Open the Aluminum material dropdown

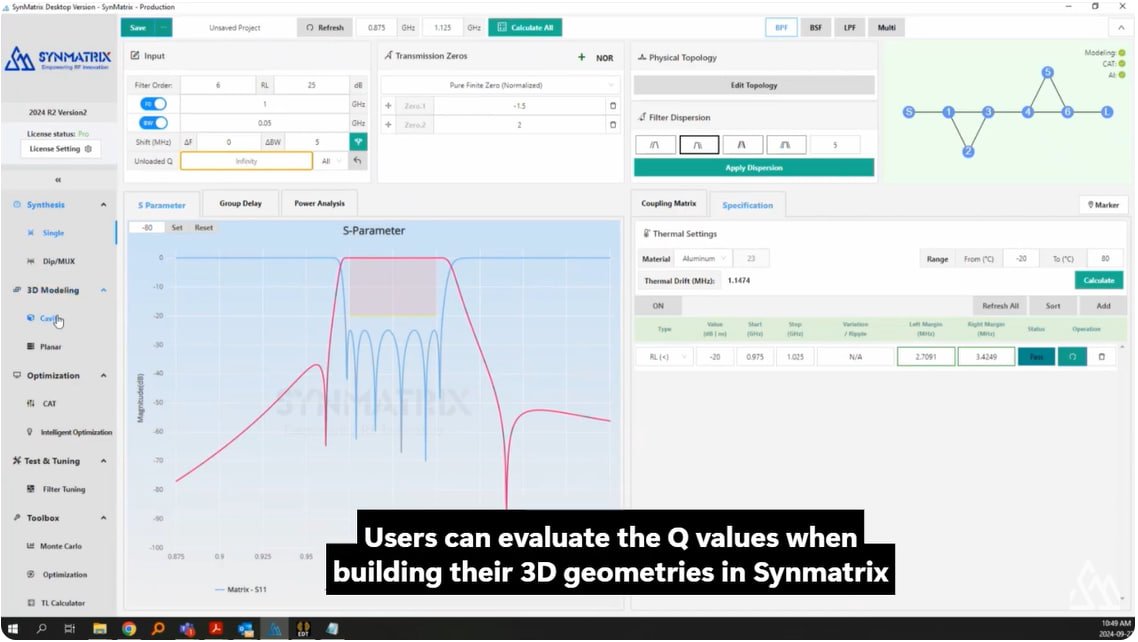[703, 258]
